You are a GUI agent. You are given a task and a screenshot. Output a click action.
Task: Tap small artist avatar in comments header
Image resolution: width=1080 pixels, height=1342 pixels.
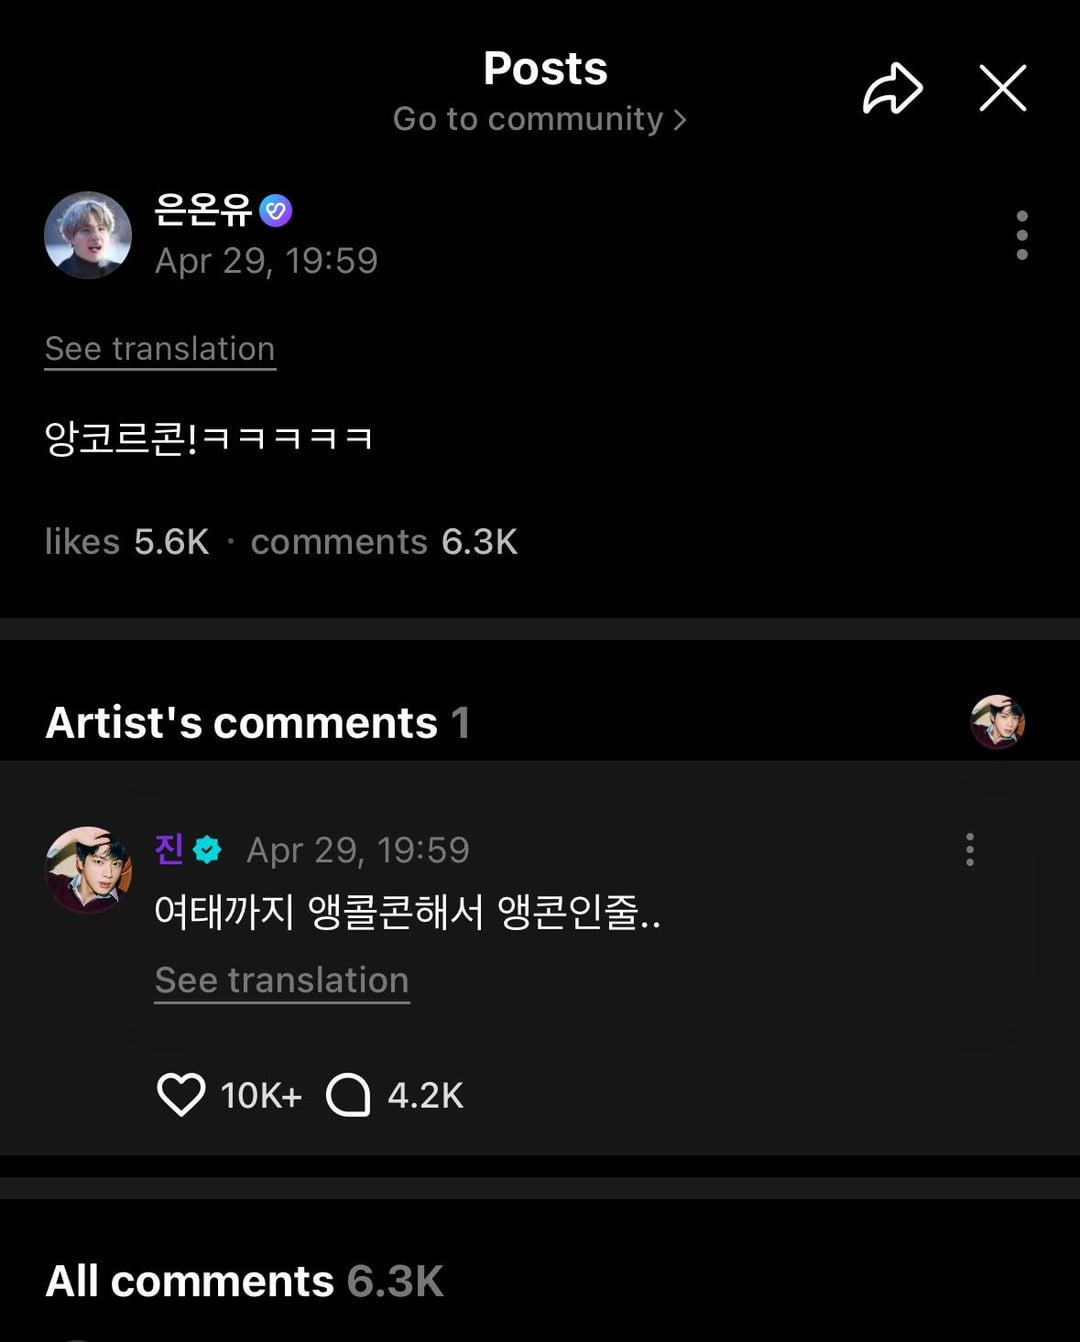coord(997,722)
